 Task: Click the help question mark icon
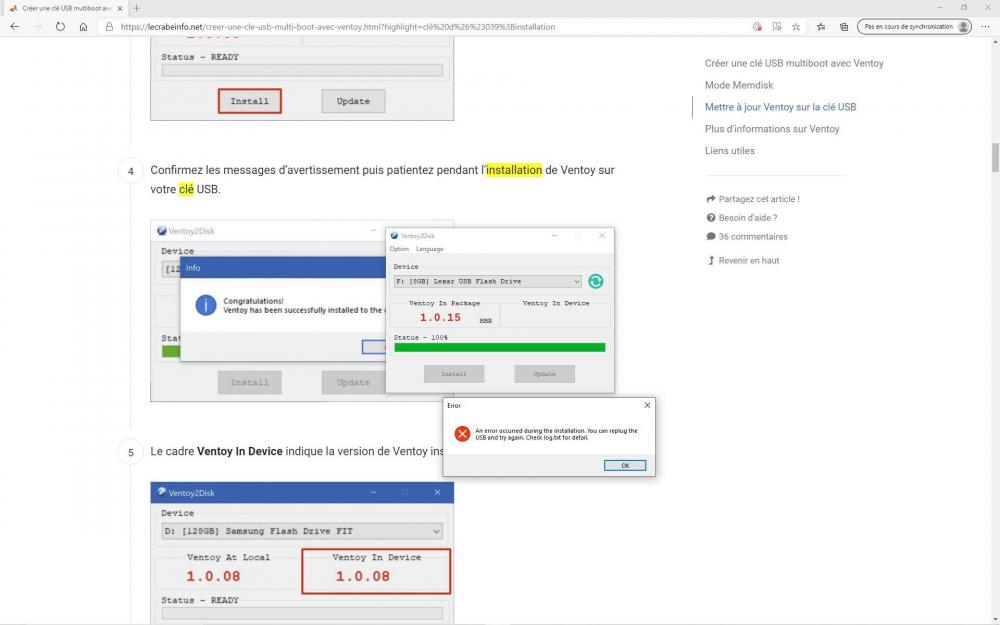point(710,217)
